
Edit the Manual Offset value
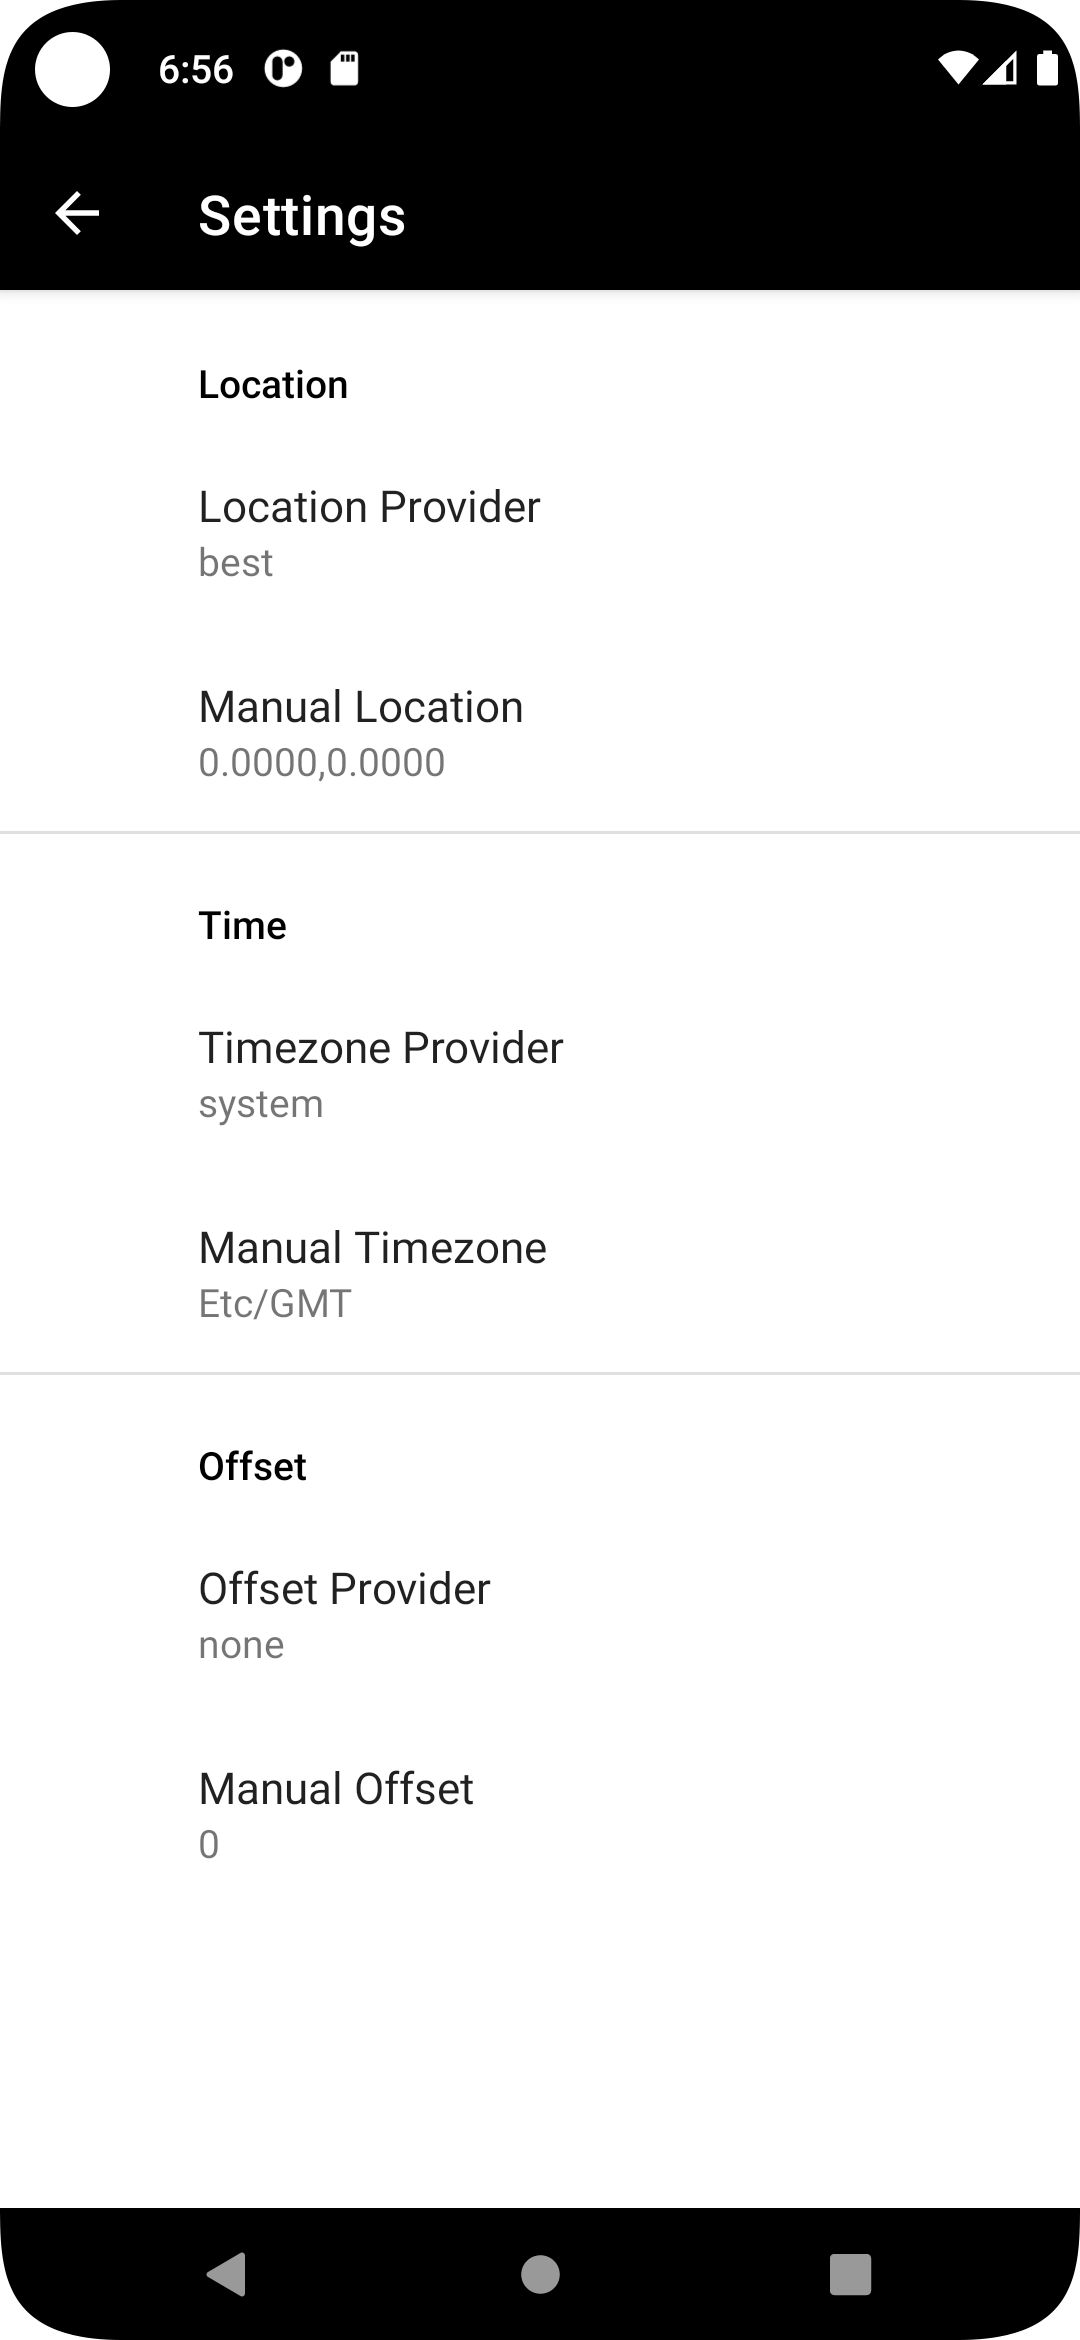point(540,1815)
